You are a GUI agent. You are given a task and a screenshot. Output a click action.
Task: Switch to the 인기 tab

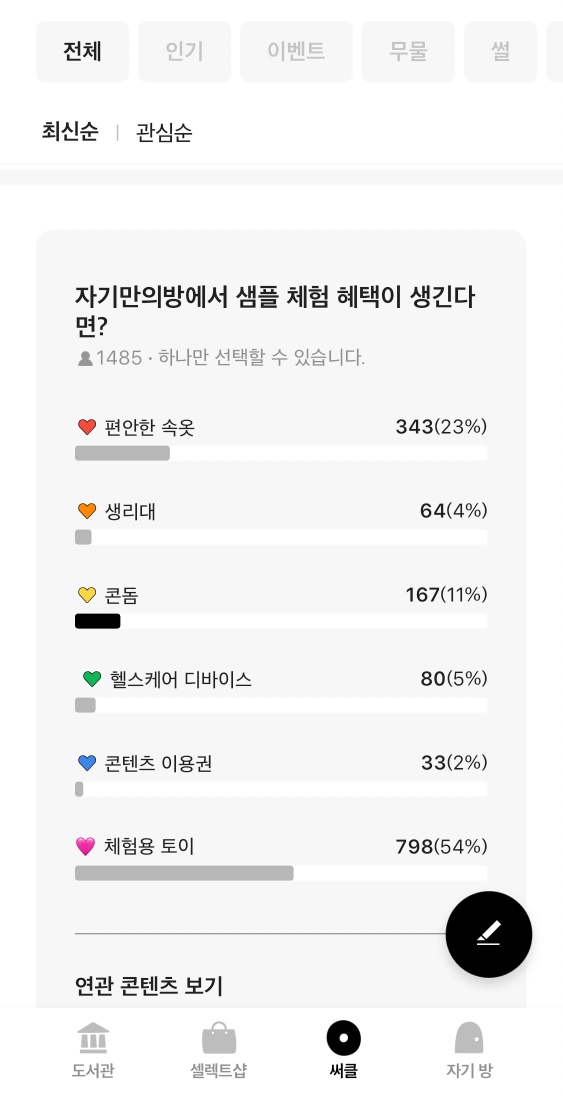tap(184, 52)
